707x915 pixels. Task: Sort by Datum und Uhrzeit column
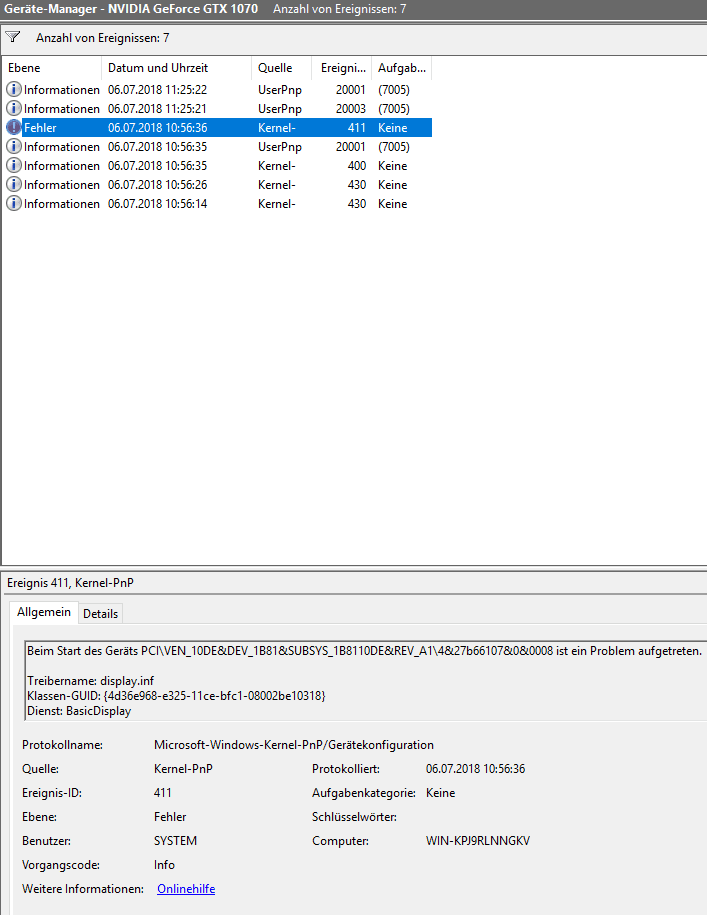point(176,68)
